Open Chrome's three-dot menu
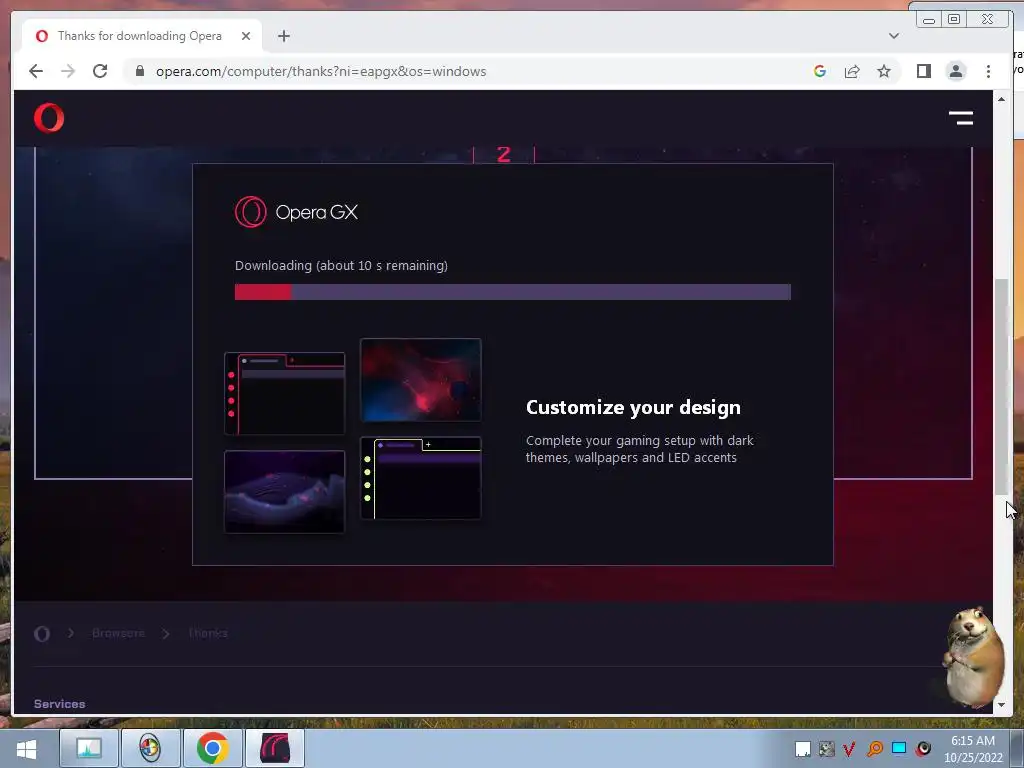 pos(988,71)
